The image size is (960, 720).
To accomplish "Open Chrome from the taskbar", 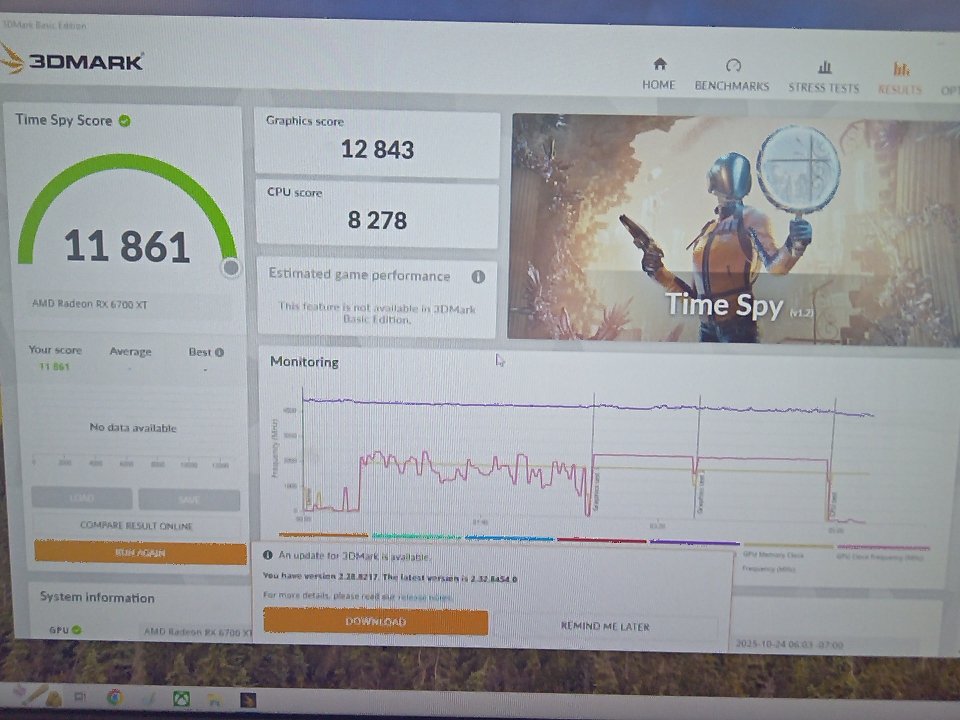I will [115, 697].
